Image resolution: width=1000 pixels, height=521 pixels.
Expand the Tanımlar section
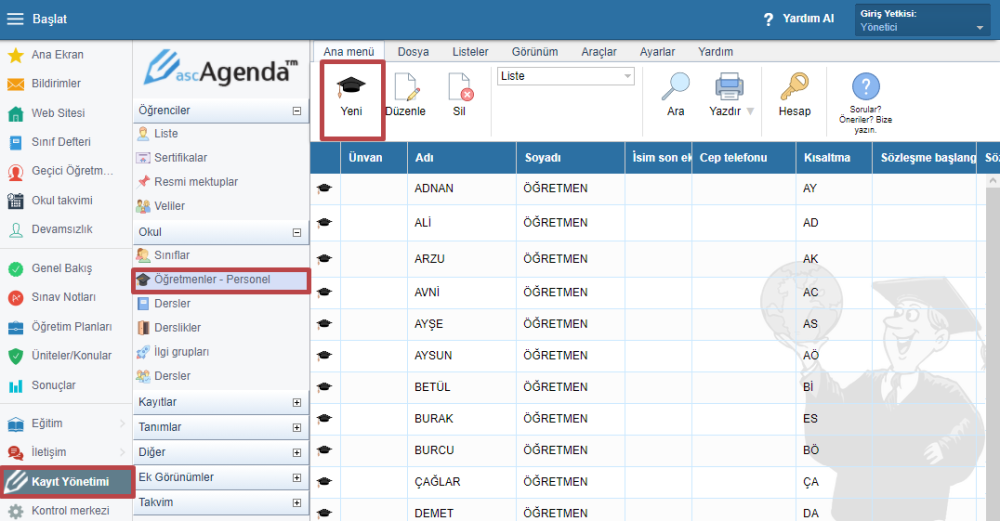[297, 428]
